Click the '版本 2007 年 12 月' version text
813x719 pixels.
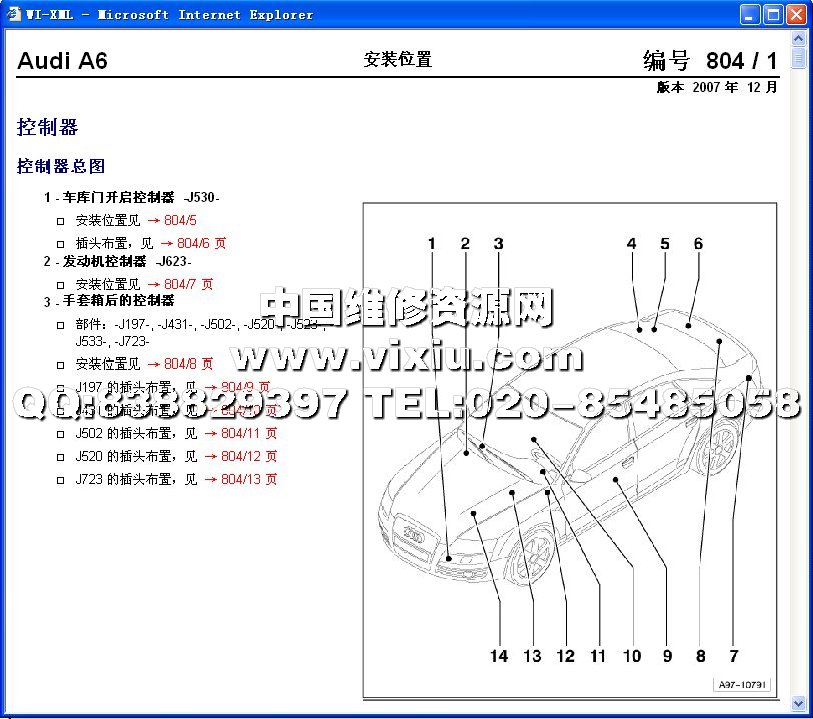pyautogui.click(x=717, y=87)
